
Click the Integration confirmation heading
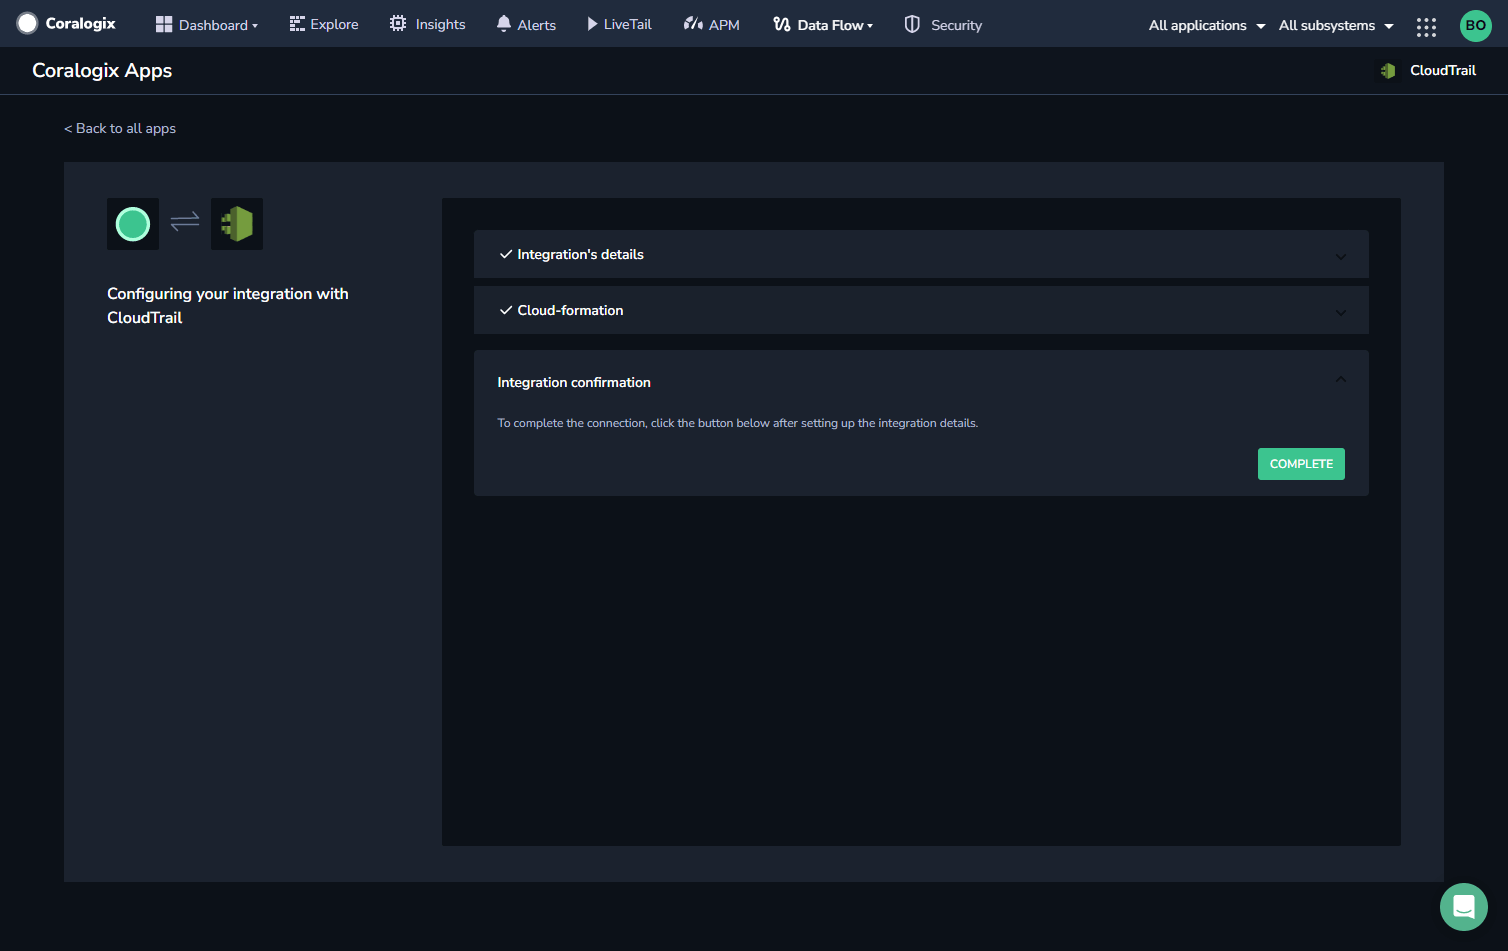(574, 382)
